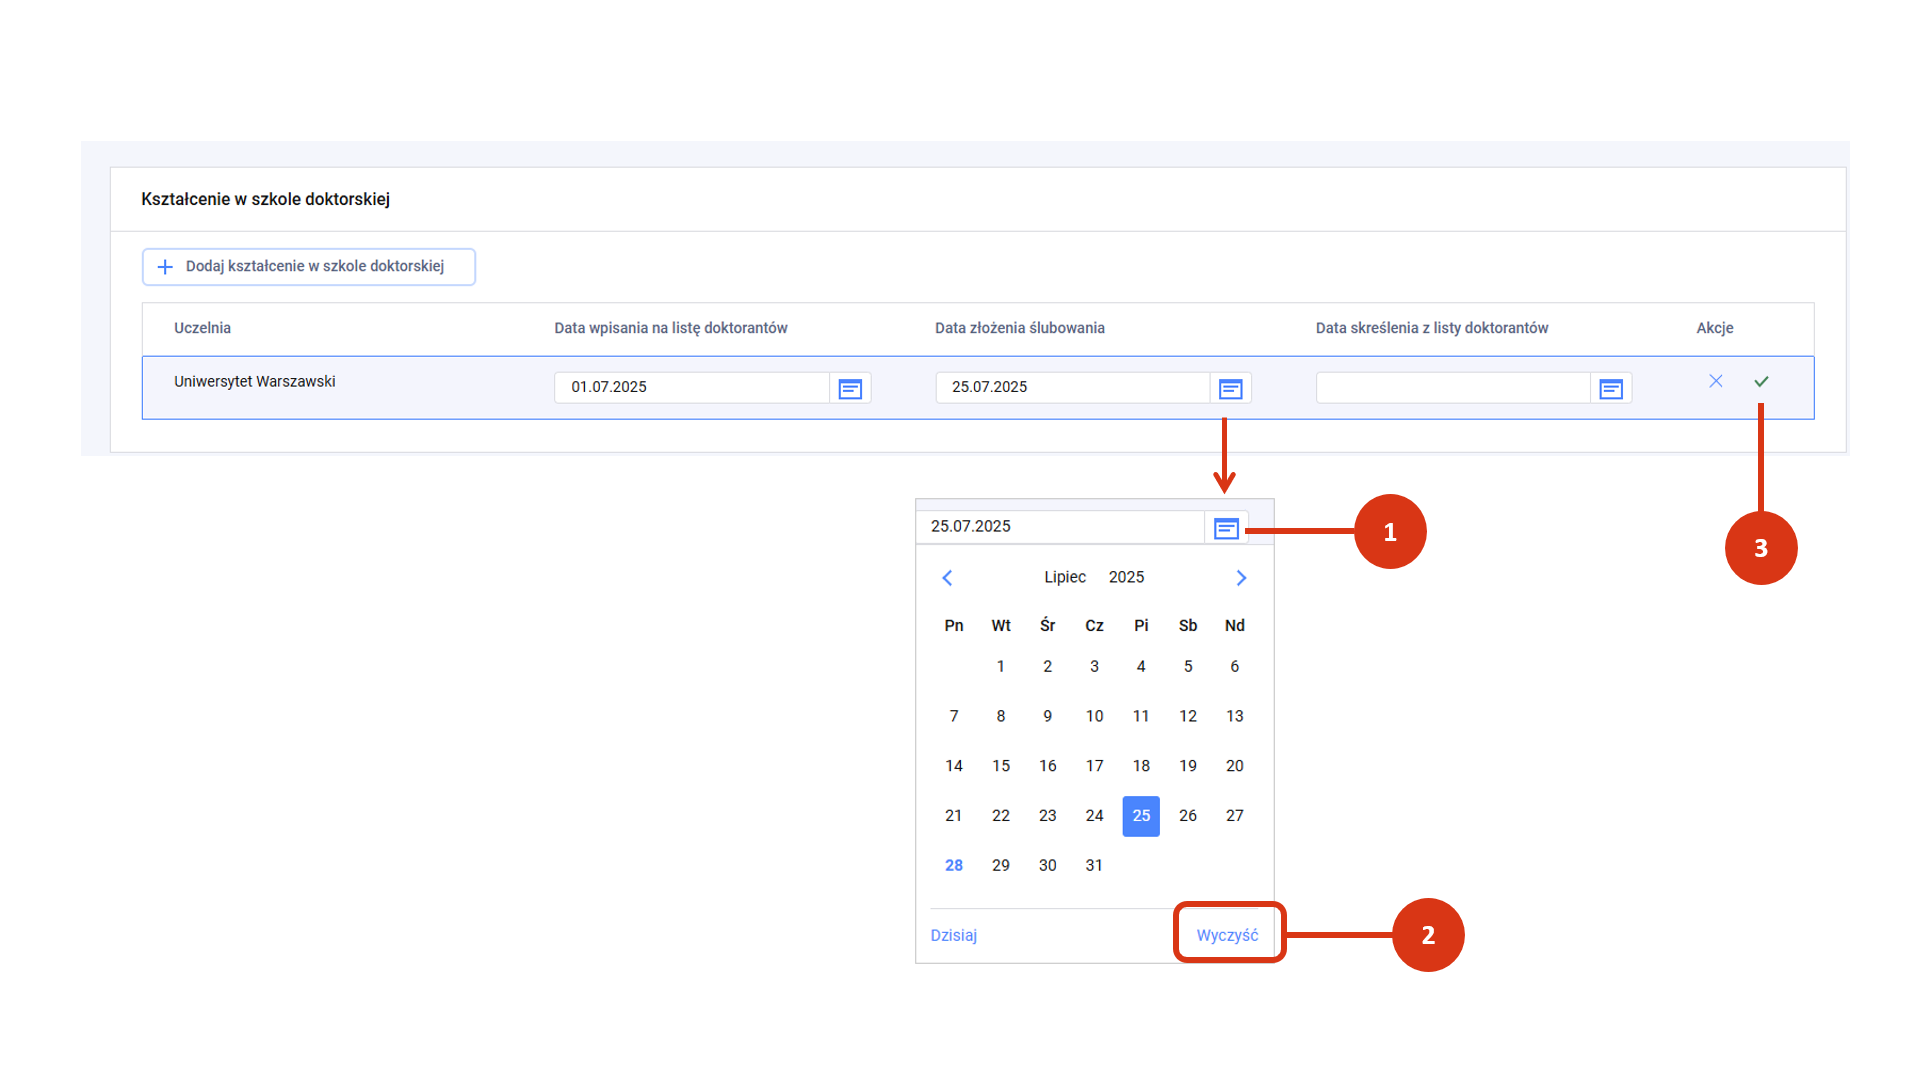Select day 6 in calendar

click(1235, 666)
